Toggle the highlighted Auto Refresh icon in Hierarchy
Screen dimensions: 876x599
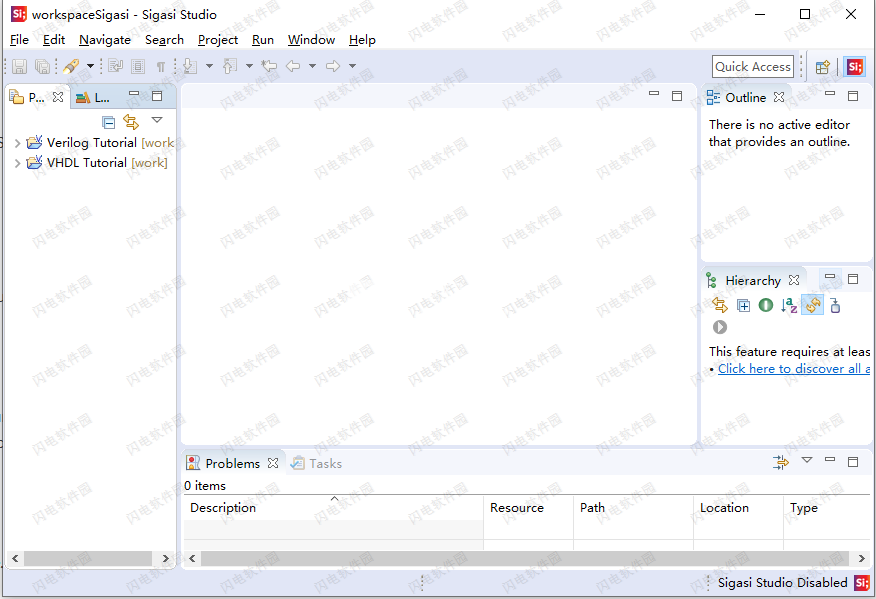813,305
